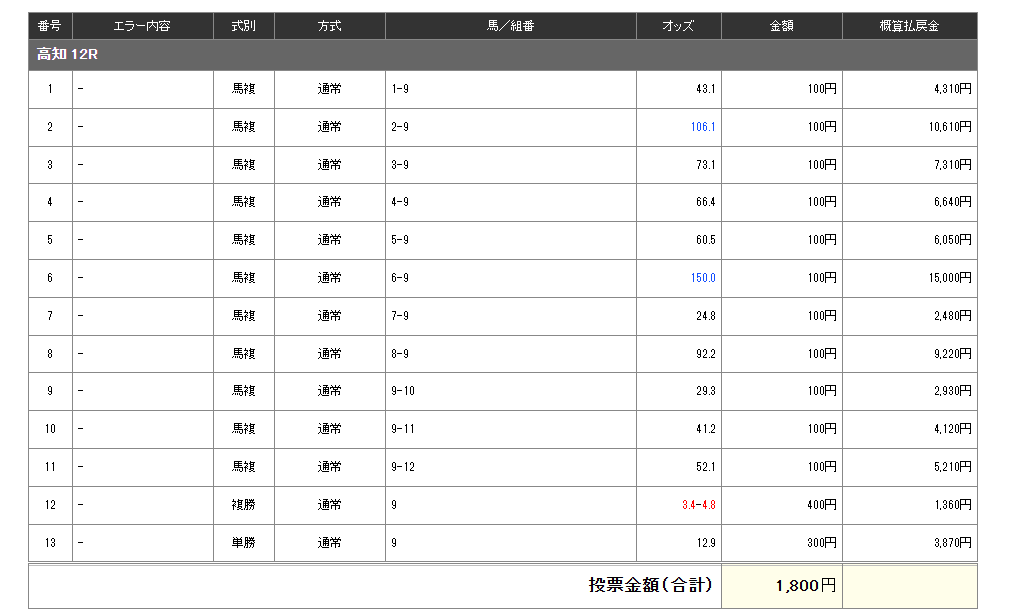The width and height of the screenshot is (1020, 612).
Task: Select the 15,000円 payout cell
Action: 909,278
